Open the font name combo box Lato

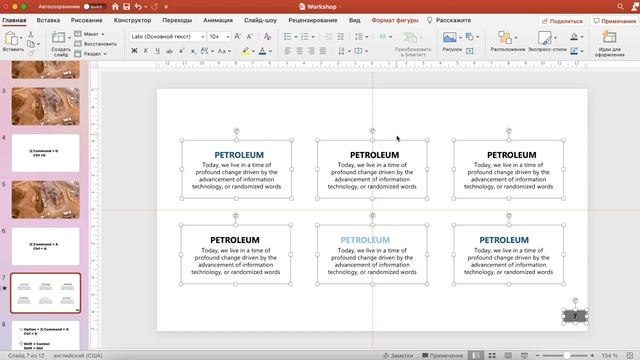(x=167, y=37)
